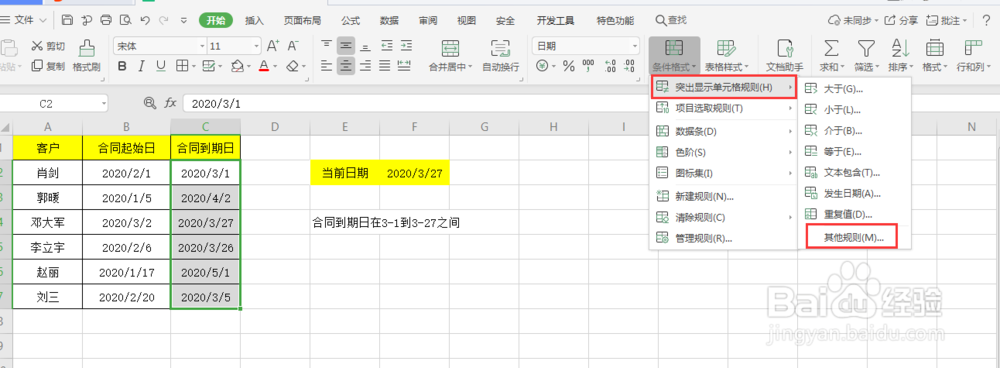Click the 分享 share button
The image size is (1000, 368).
click(x=902, y=20)
